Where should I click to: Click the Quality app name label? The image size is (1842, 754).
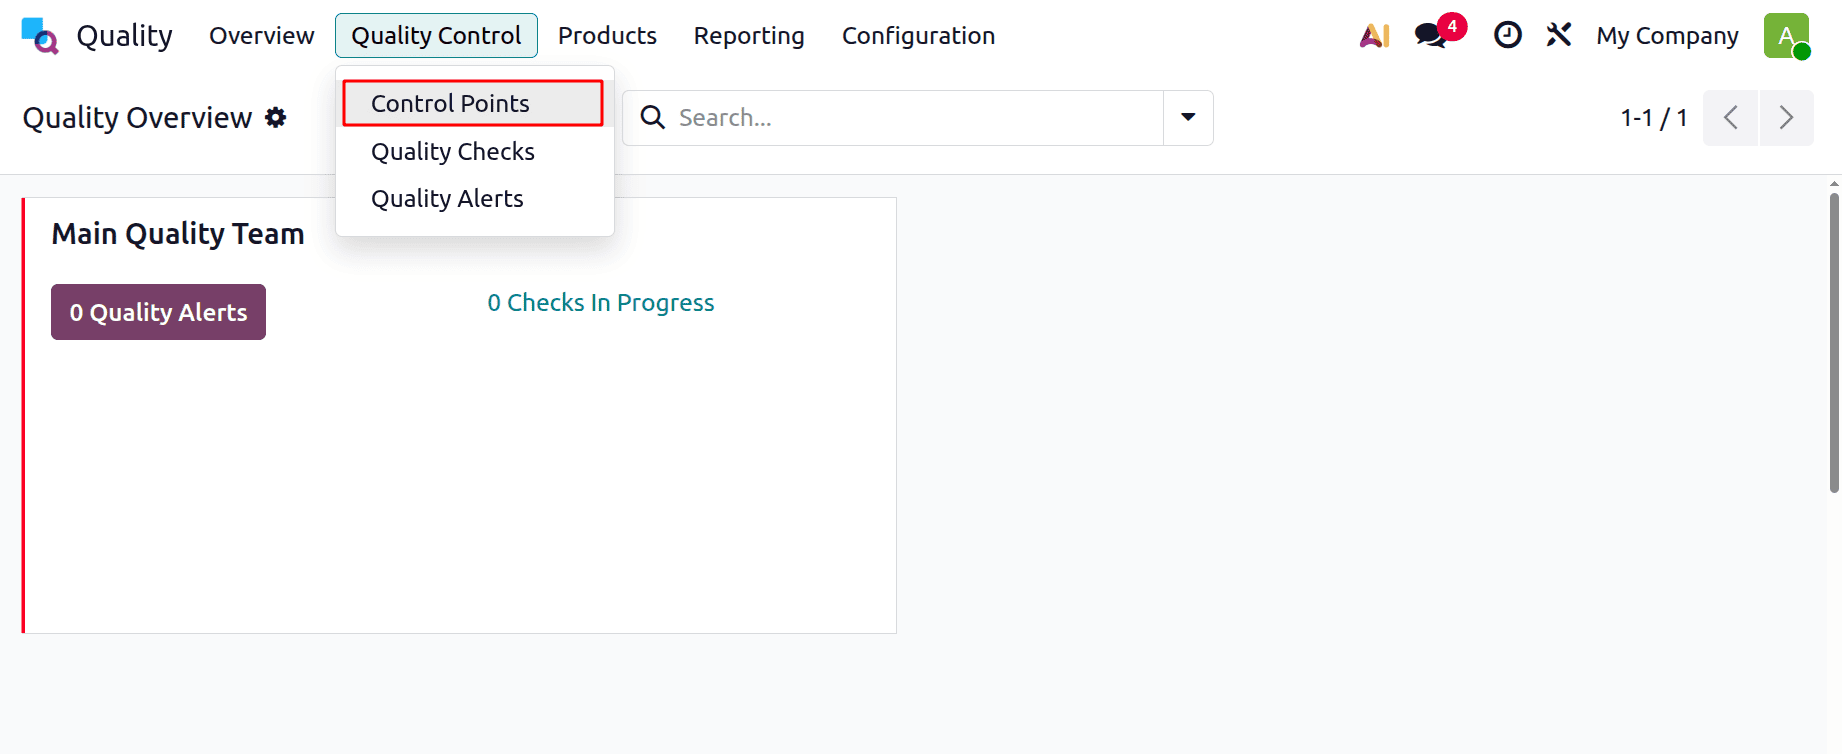click(124, 36)
